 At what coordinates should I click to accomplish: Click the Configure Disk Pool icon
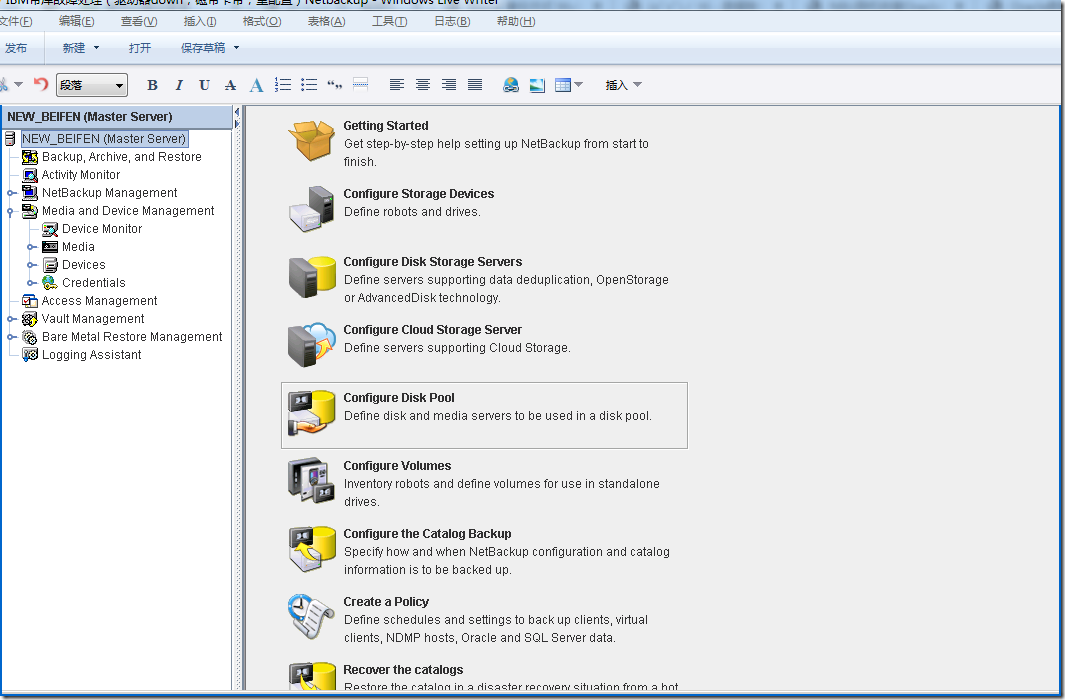(311, 413)
